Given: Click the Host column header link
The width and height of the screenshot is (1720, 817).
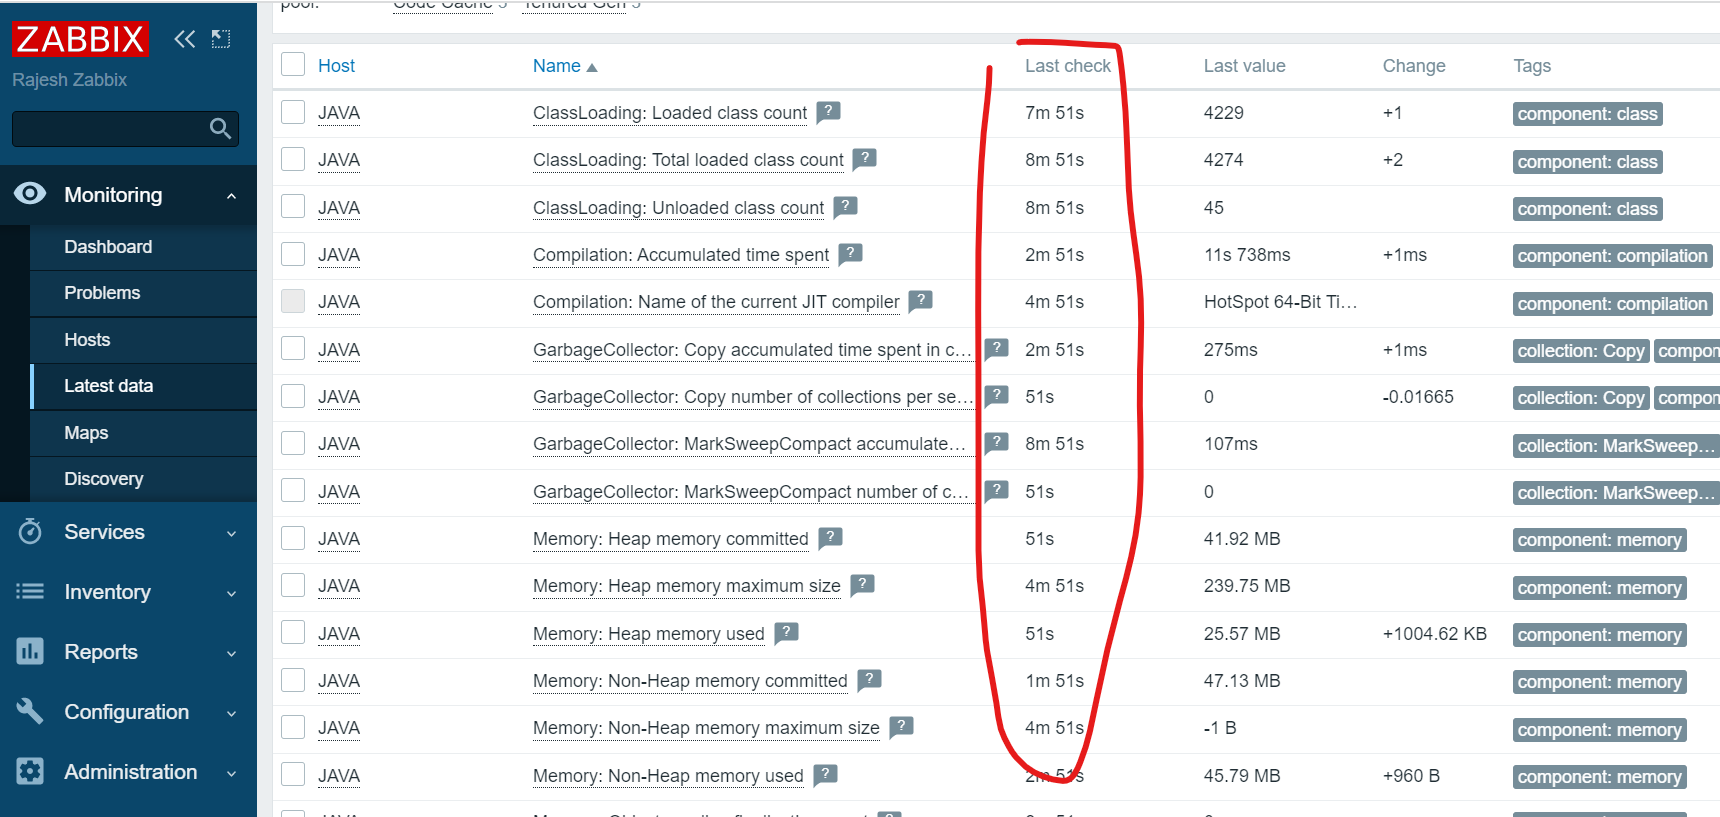Looking at the screenshot, I should pyautogui.click(x=336, y=66).
